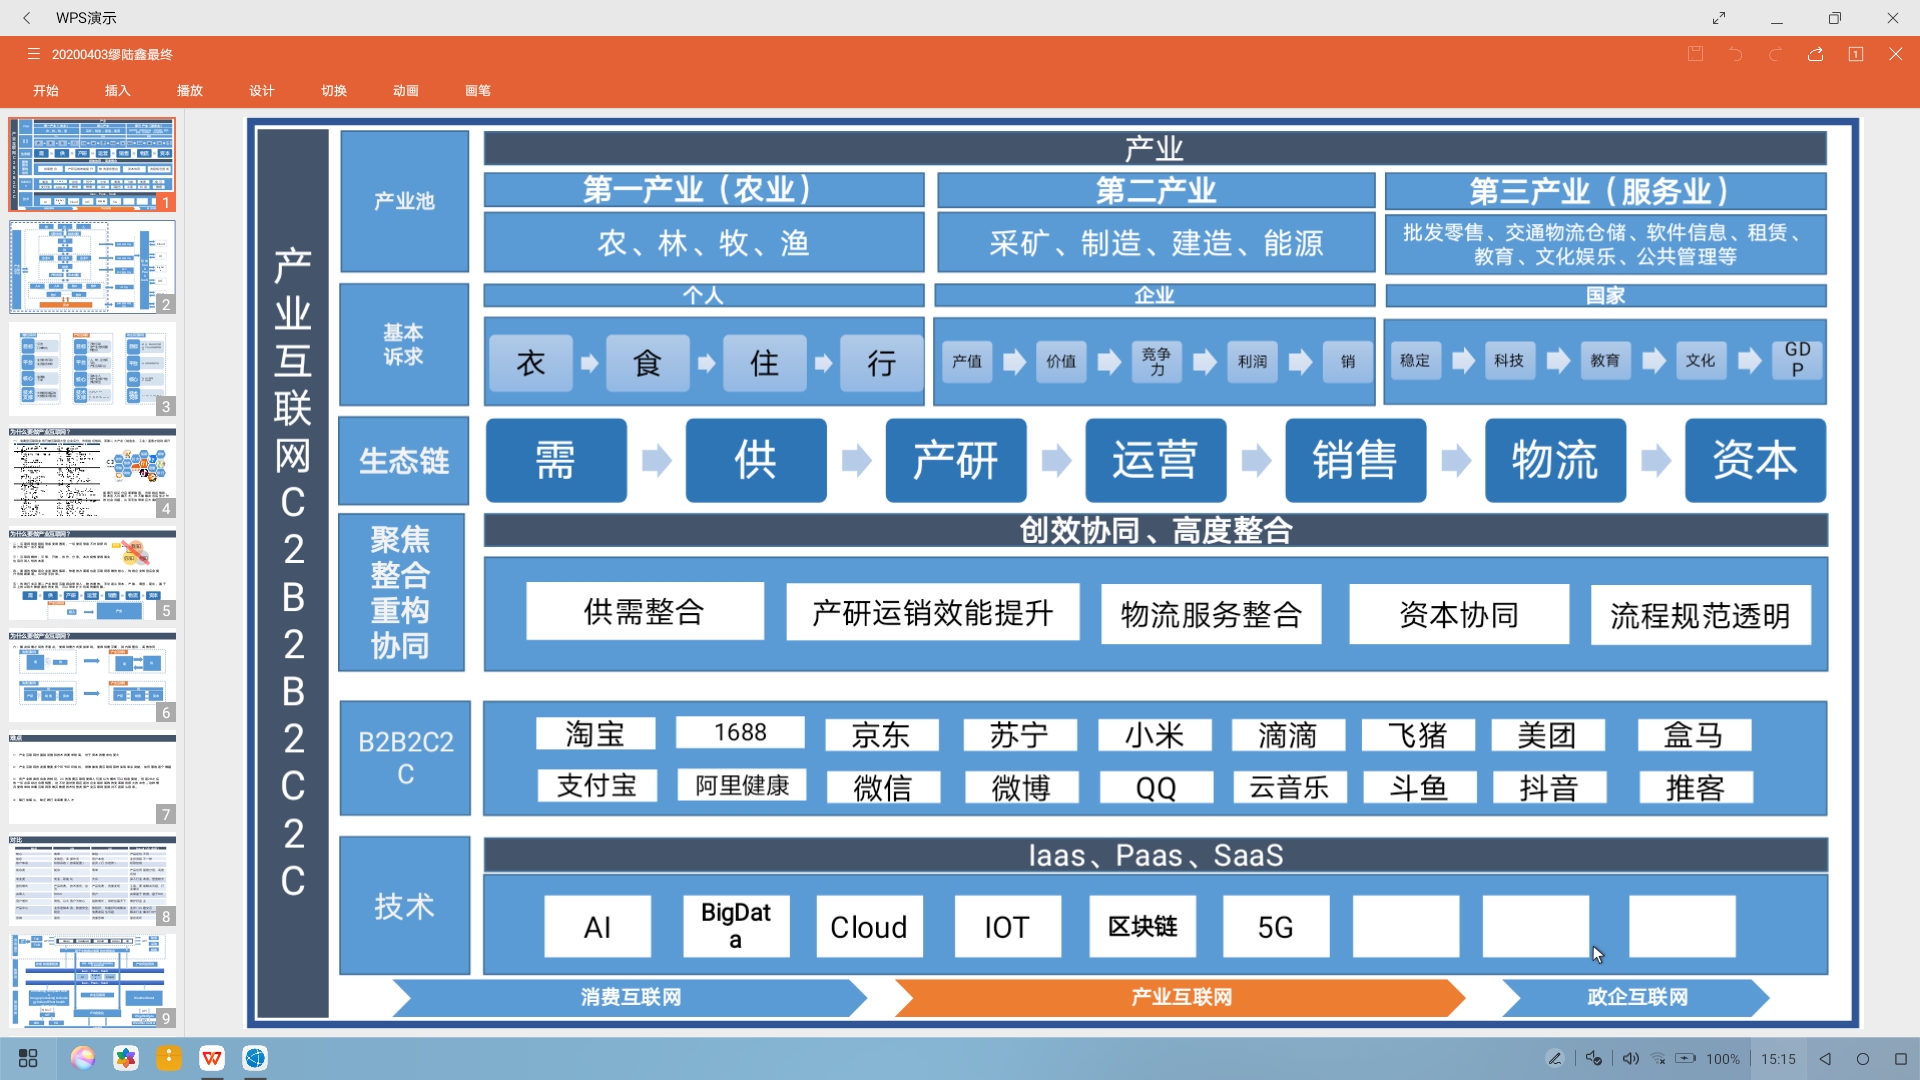Image resolution: width=1920 pixels, height=1080 pixels.
Task: Click the Android home circle button
Action: click(x=1862, y=1058)
